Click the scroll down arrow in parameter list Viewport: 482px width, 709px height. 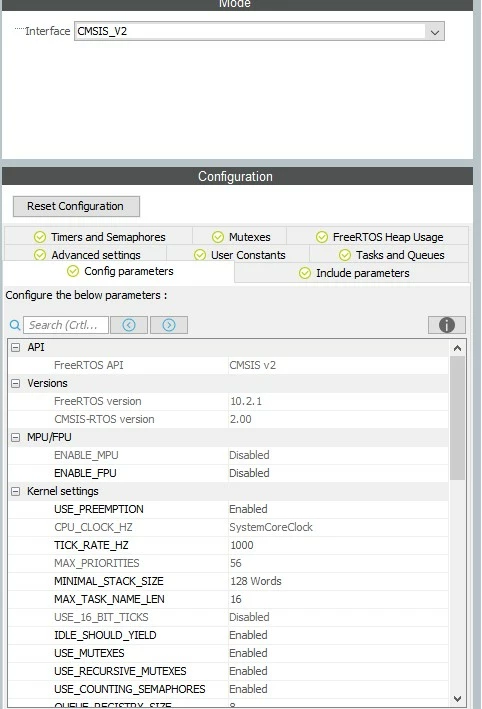[458, 699]
